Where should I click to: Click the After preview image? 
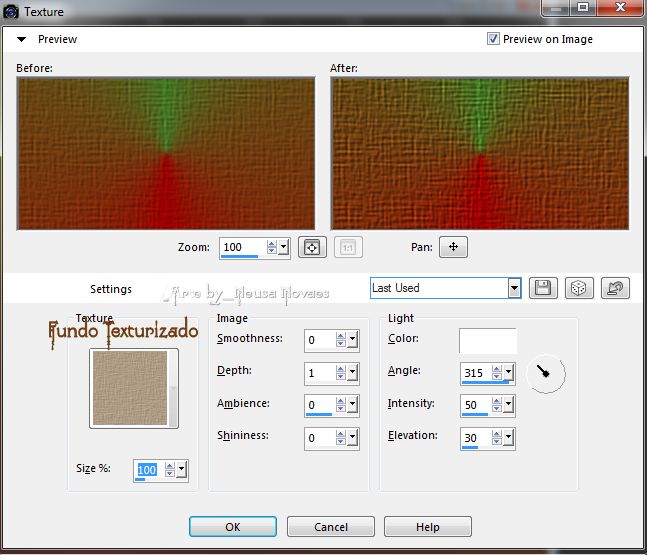point(480,154)
